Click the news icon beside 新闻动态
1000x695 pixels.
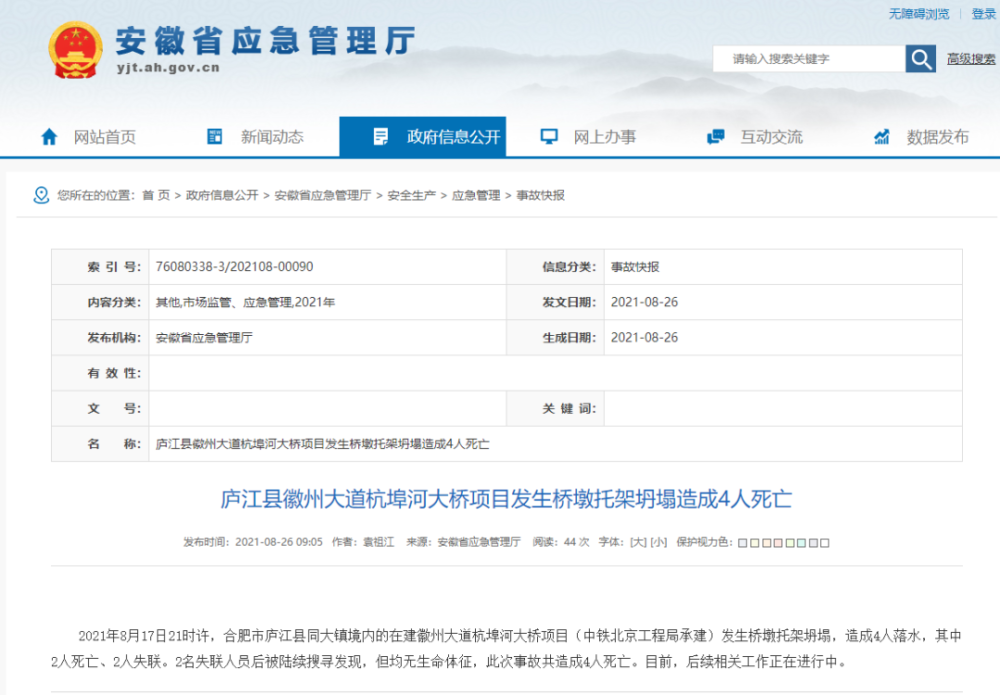(x=215, y=136)
